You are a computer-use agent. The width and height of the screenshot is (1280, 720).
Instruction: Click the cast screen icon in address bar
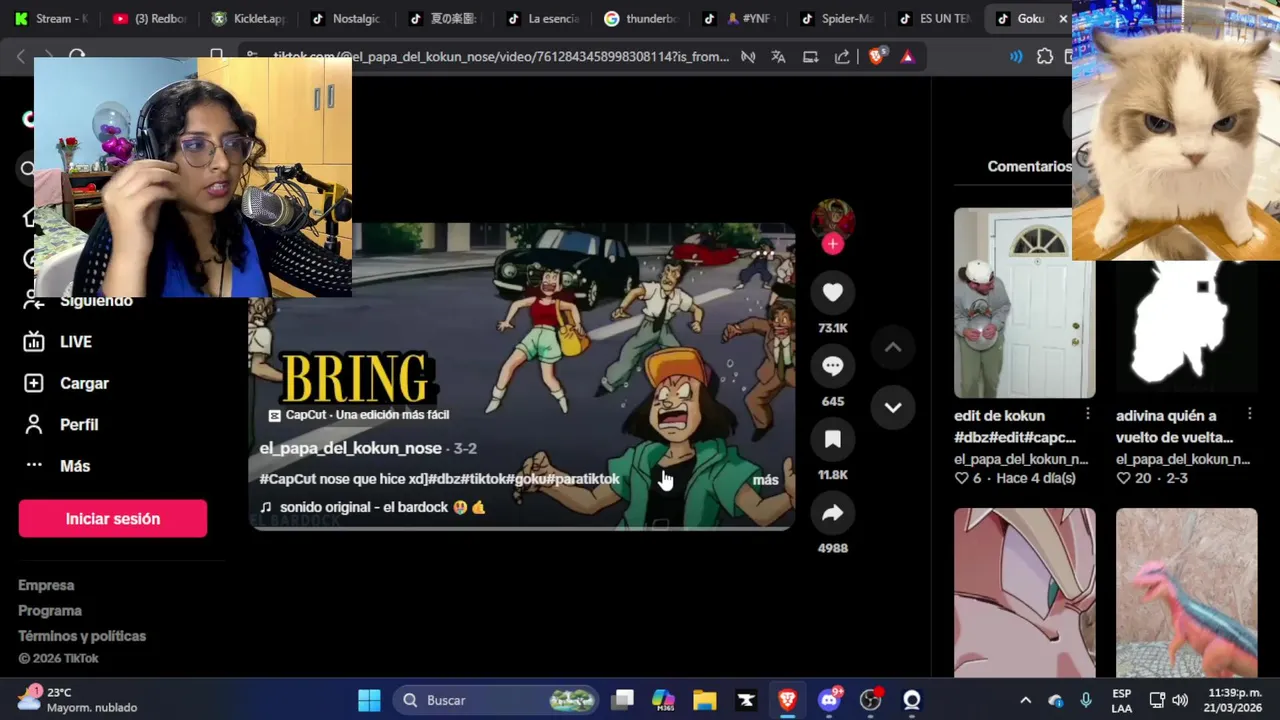[x=810, y=57]
